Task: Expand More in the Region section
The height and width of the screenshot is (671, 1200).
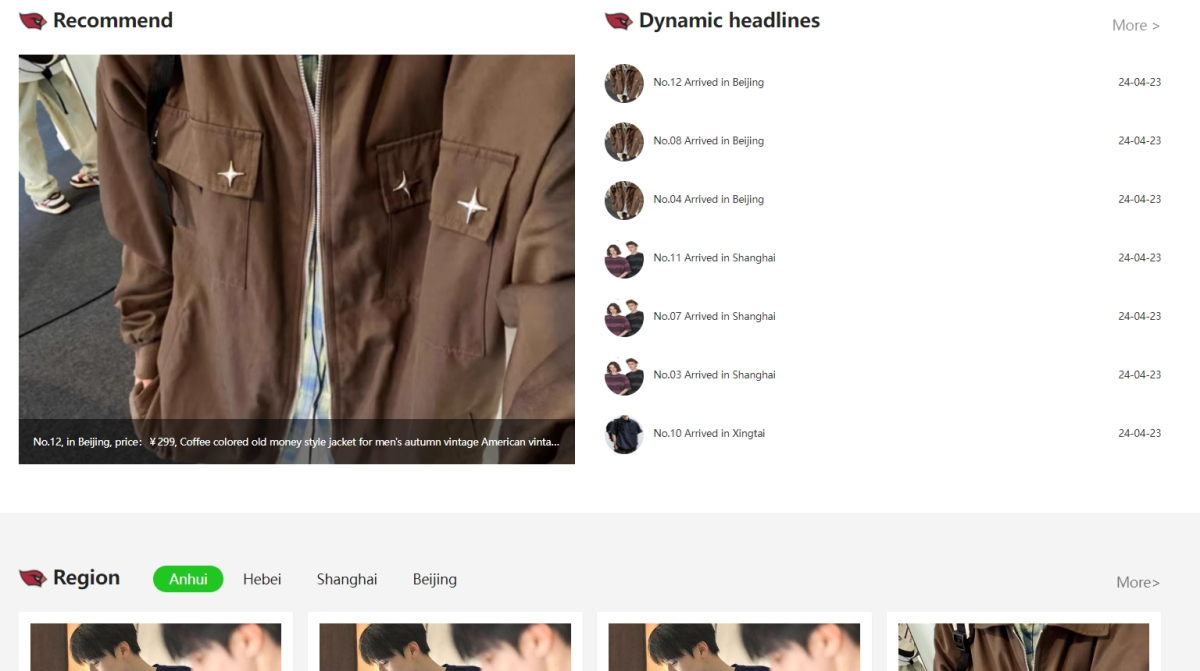Action: [1138, 582]
